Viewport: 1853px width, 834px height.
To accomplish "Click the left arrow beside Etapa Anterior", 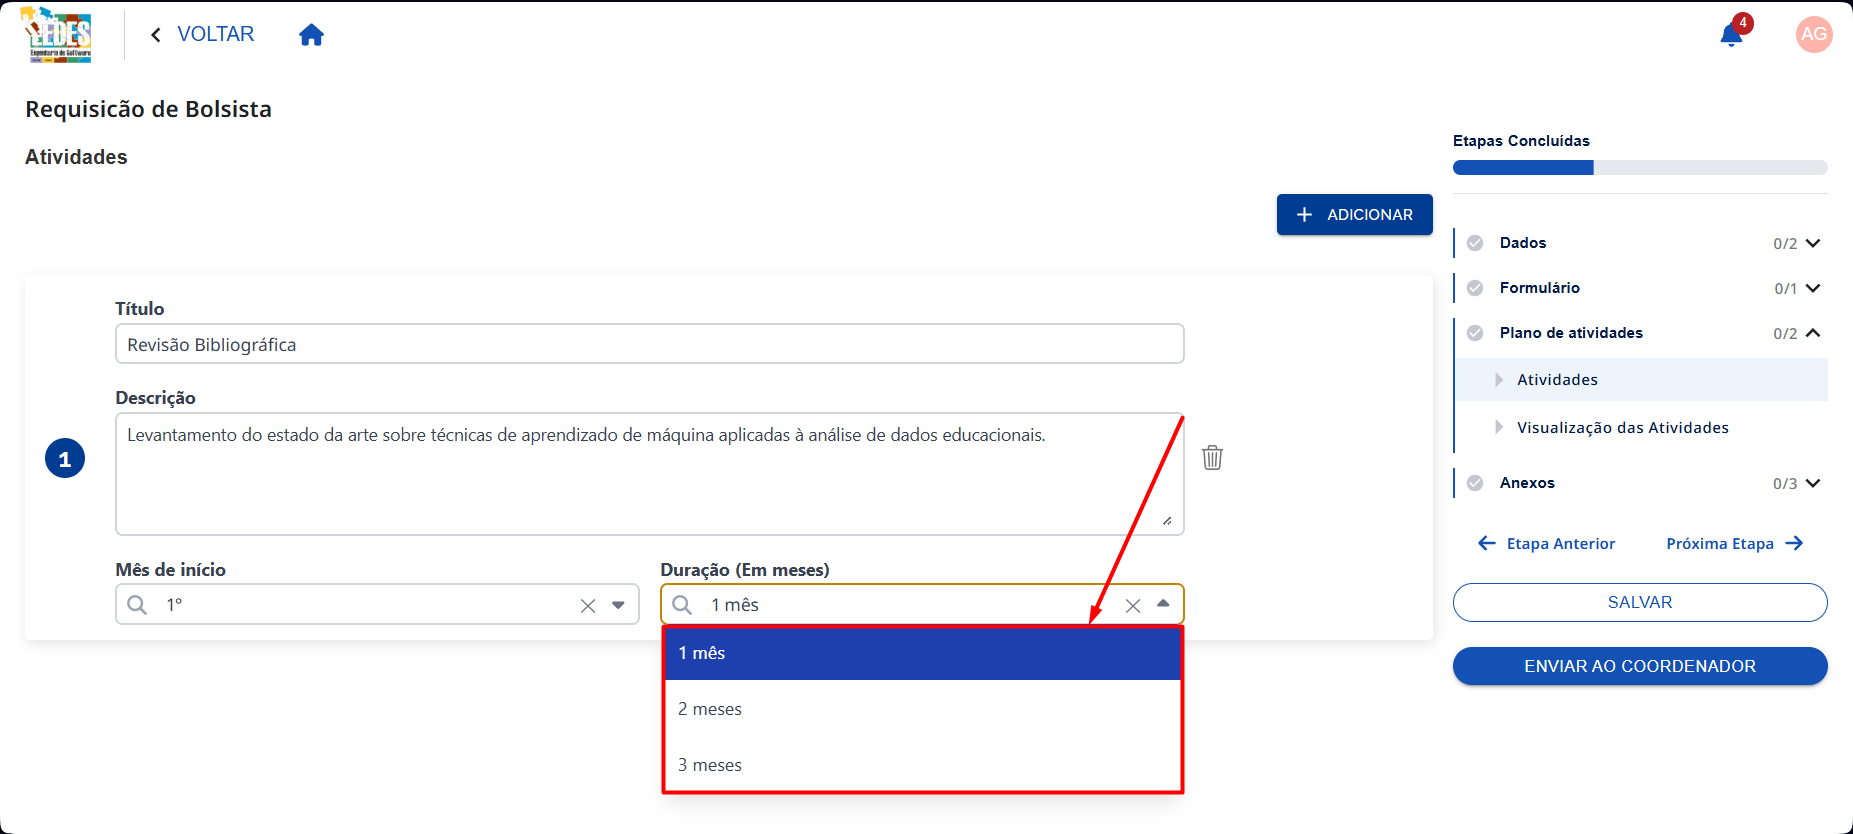I will click(1487, 543).
